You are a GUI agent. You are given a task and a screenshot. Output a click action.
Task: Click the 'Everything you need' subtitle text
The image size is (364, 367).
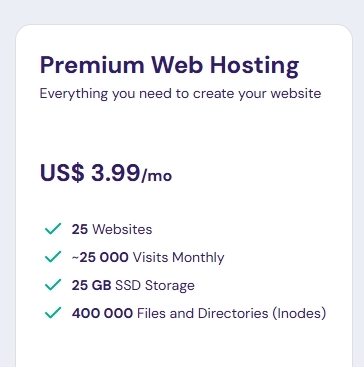pyautogui.click(x=180, y=94)
